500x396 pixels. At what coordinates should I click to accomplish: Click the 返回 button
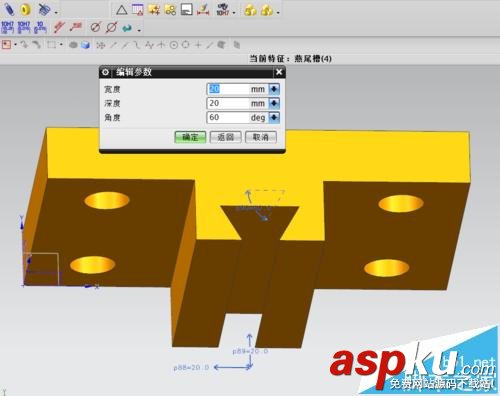point(226,137)
